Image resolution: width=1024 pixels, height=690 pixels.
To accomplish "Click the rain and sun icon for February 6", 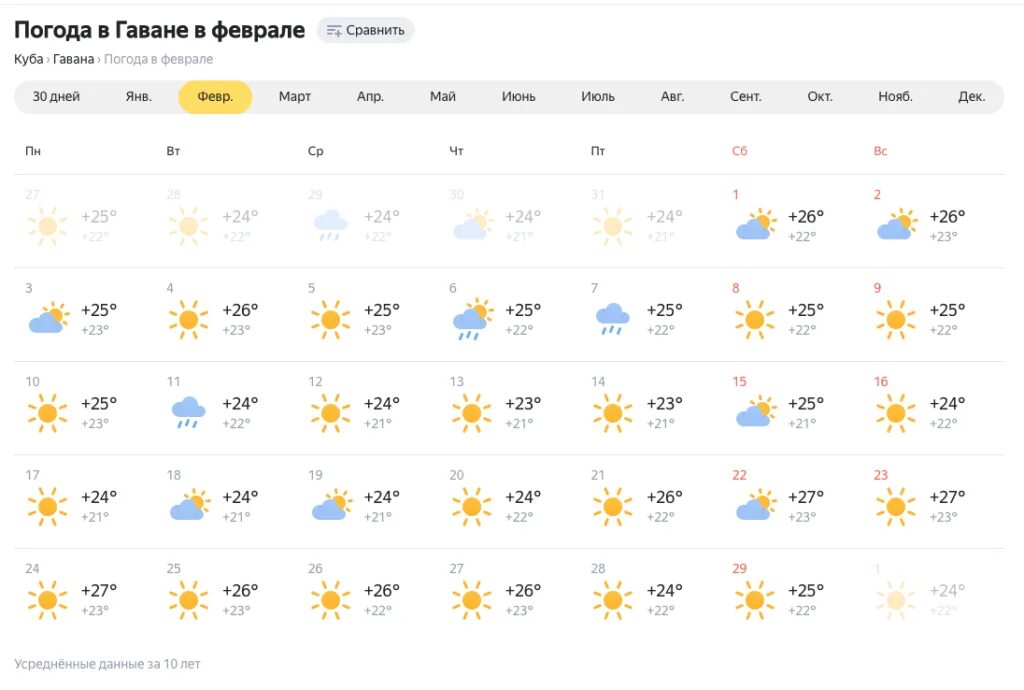I will (x=472, y=320).
